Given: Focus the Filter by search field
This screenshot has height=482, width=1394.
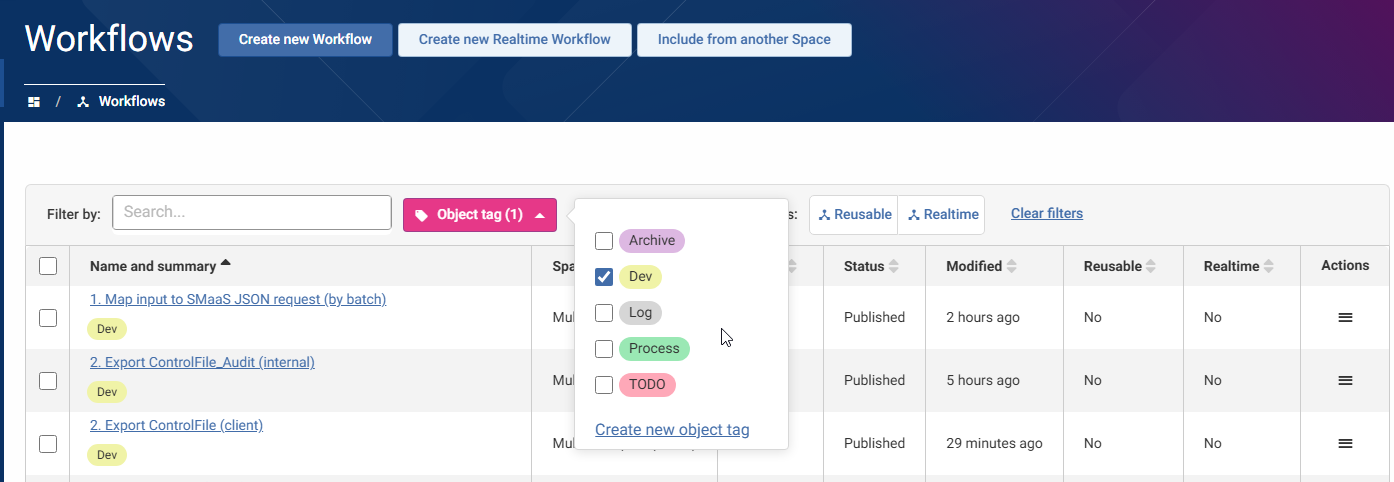Looking at the screenshot, I should [251, 213].
